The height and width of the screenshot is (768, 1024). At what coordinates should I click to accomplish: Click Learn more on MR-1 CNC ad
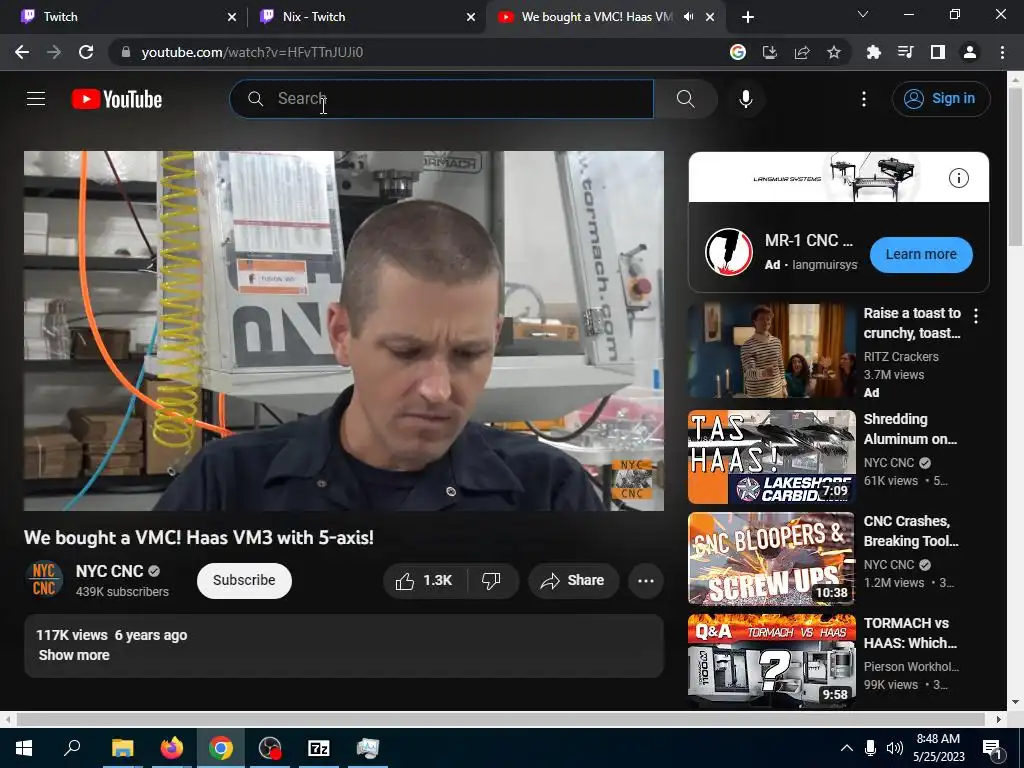(921, 254)
